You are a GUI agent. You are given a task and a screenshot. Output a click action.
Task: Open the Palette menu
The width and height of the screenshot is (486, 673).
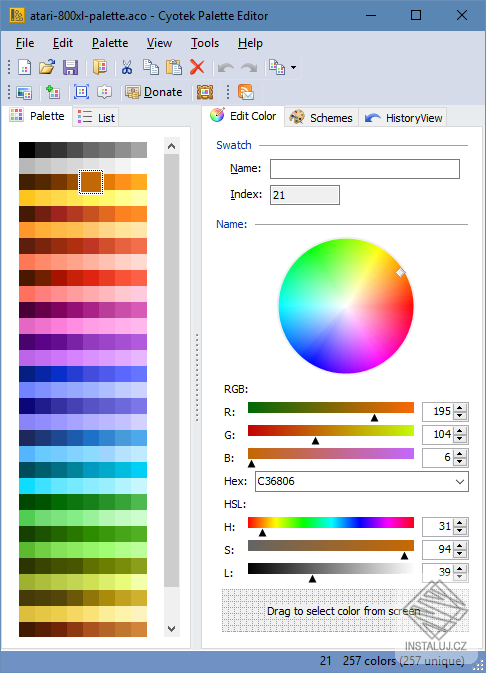click(110, 43)
